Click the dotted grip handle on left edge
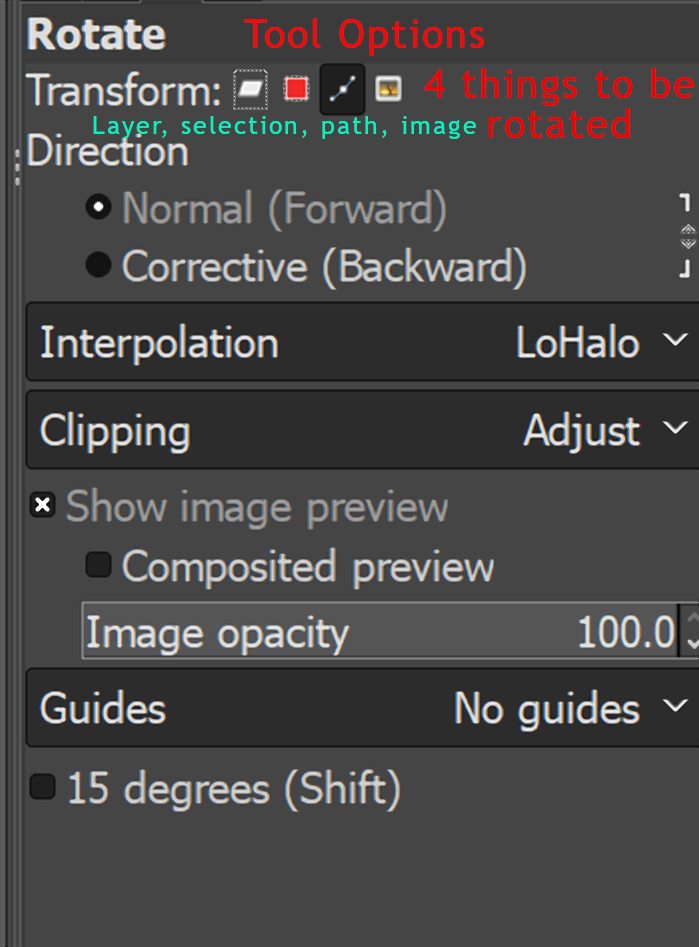Viewport: 699px width, 947px height. click(x=16, y=168)
